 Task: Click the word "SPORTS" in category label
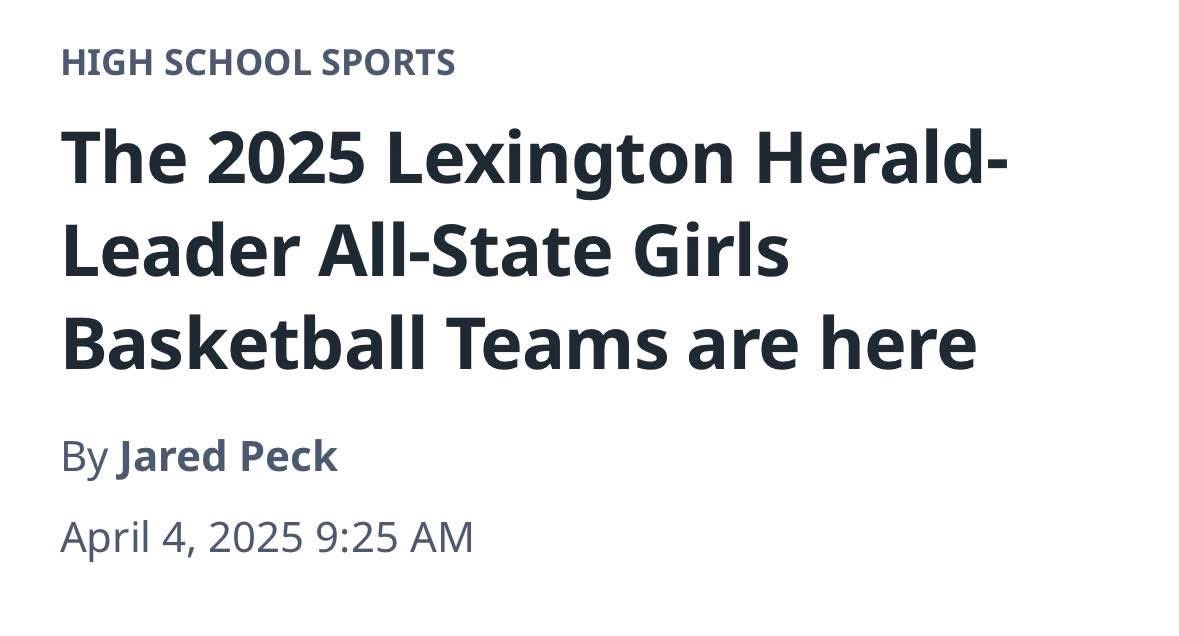pos(388,62)
